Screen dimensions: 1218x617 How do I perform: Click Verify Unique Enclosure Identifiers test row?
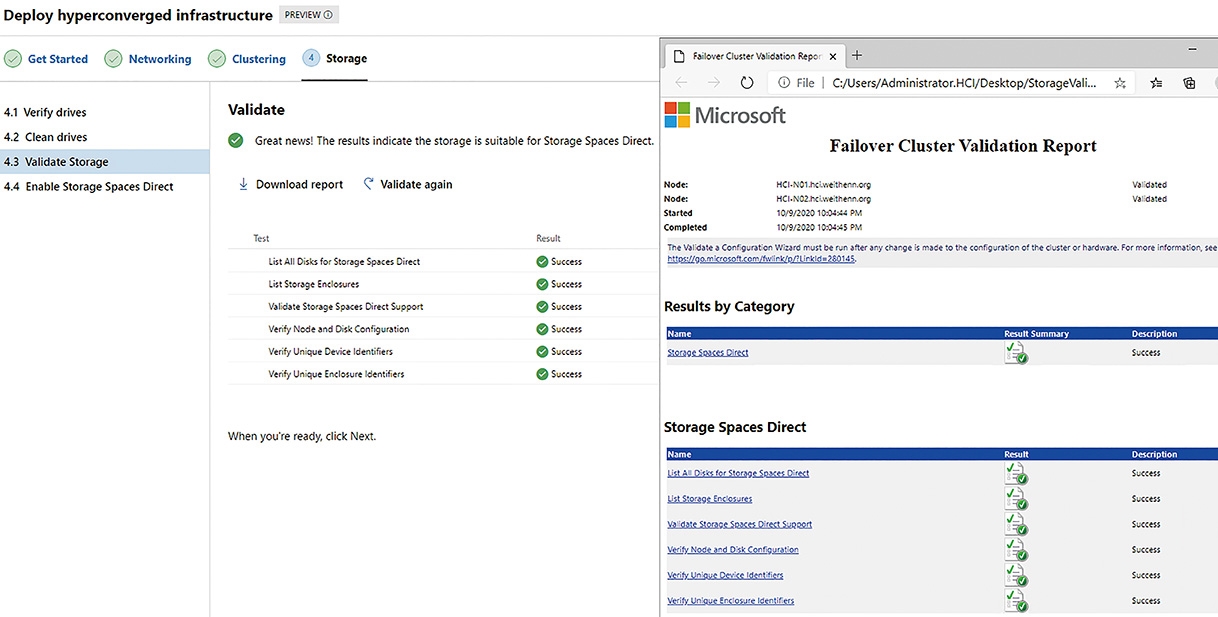coord(441,374)
